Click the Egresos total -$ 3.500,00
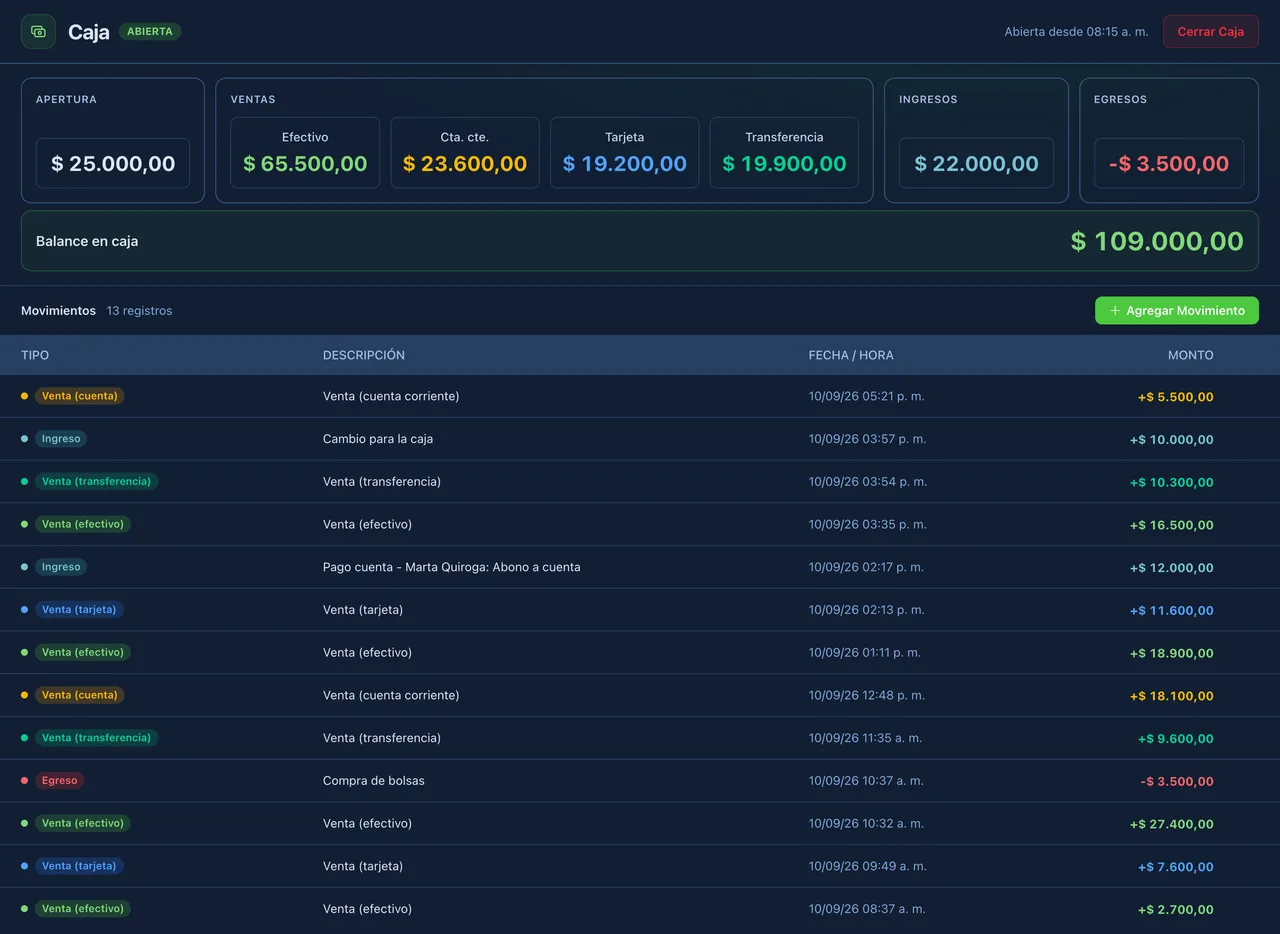1280x934 pixels. click(1169, 163)
